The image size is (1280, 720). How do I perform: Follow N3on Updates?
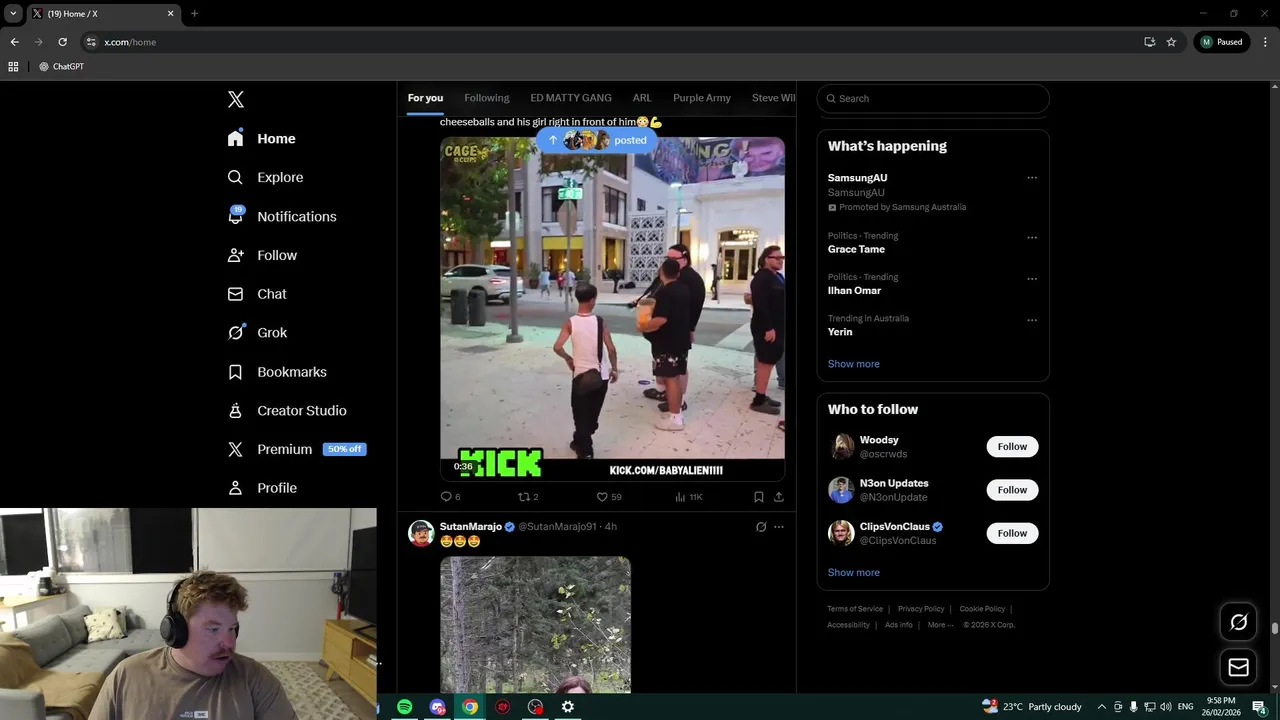1012,490
